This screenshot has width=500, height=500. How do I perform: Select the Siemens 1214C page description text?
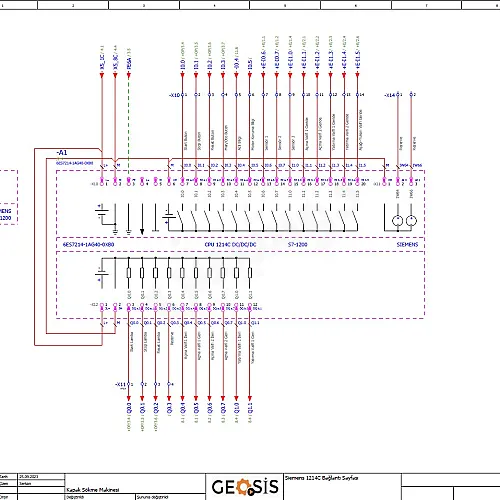321,478
